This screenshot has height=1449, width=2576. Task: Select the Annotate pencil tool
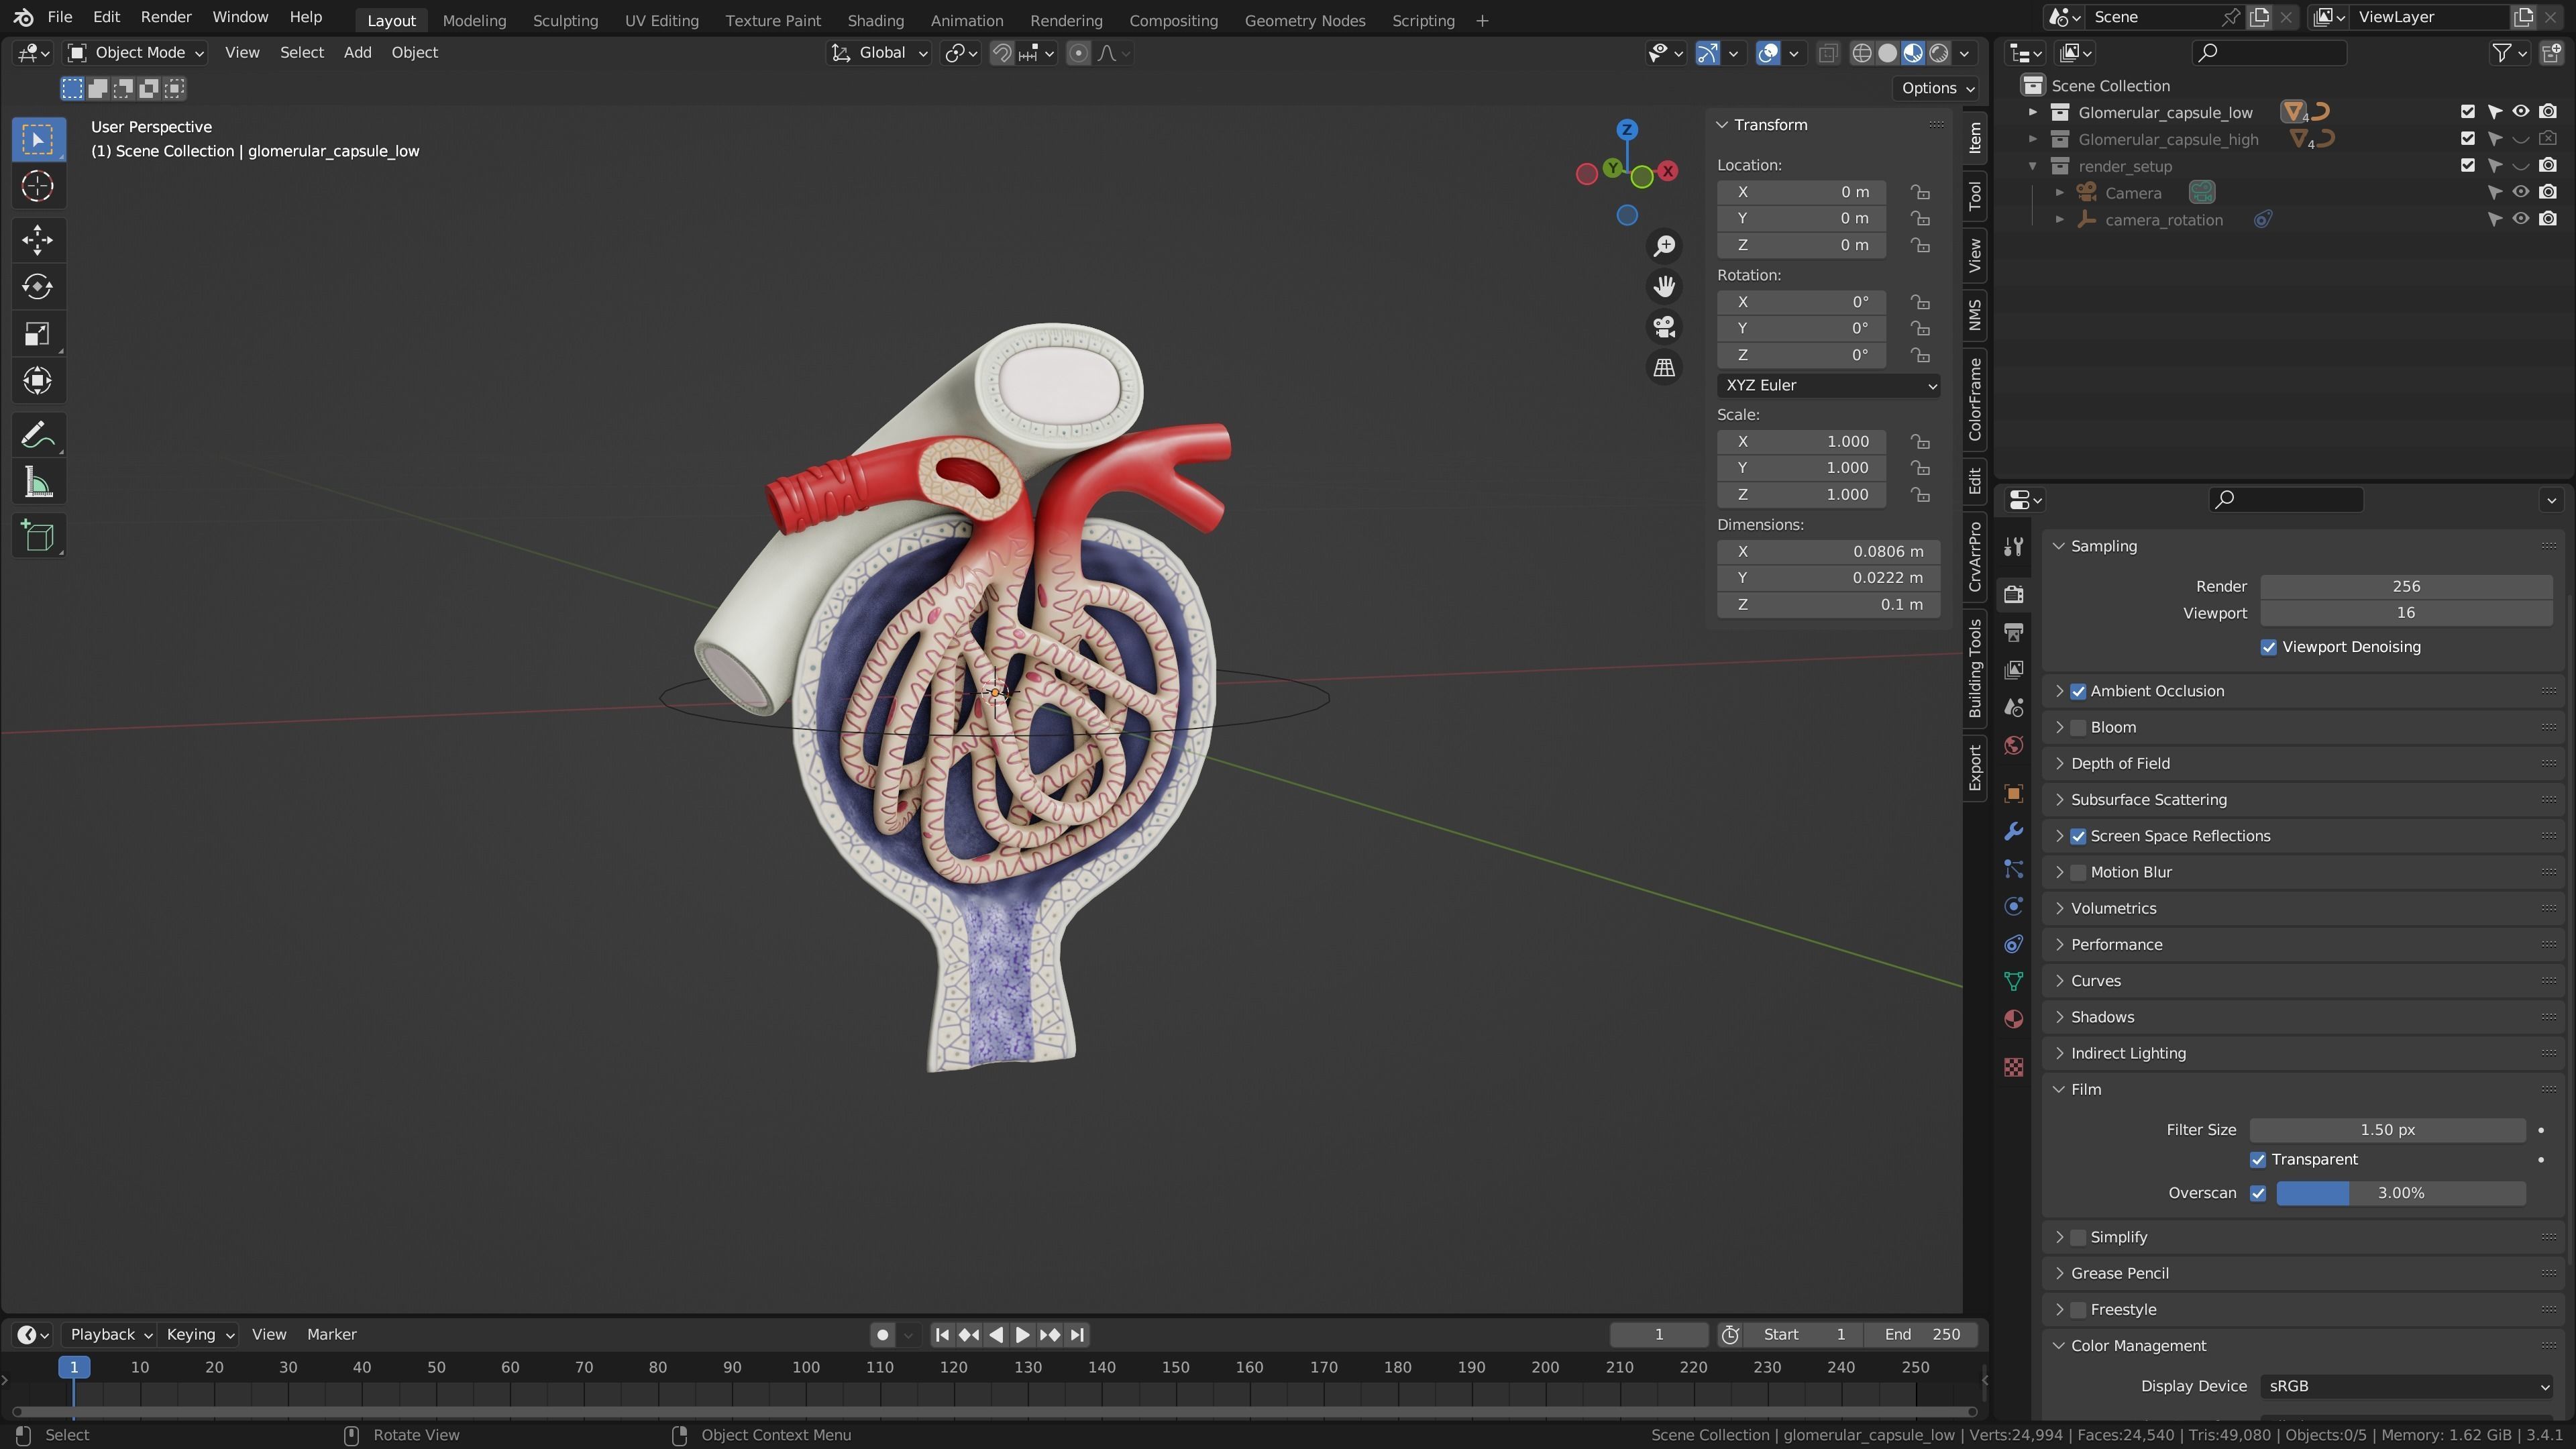37,435
